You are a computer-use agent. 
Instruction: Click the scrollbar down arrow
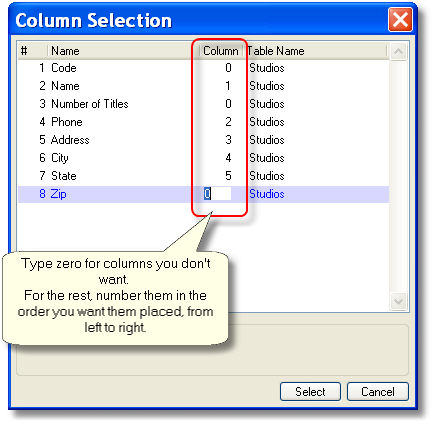point(398,301)
